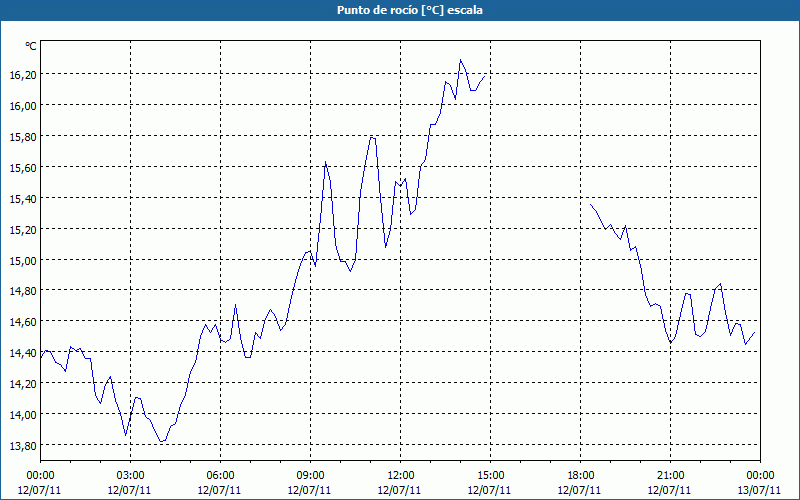800x500 pixels.
Task: Click the "Punto de rocío [°C] escala" title
Action: (410, 10)
